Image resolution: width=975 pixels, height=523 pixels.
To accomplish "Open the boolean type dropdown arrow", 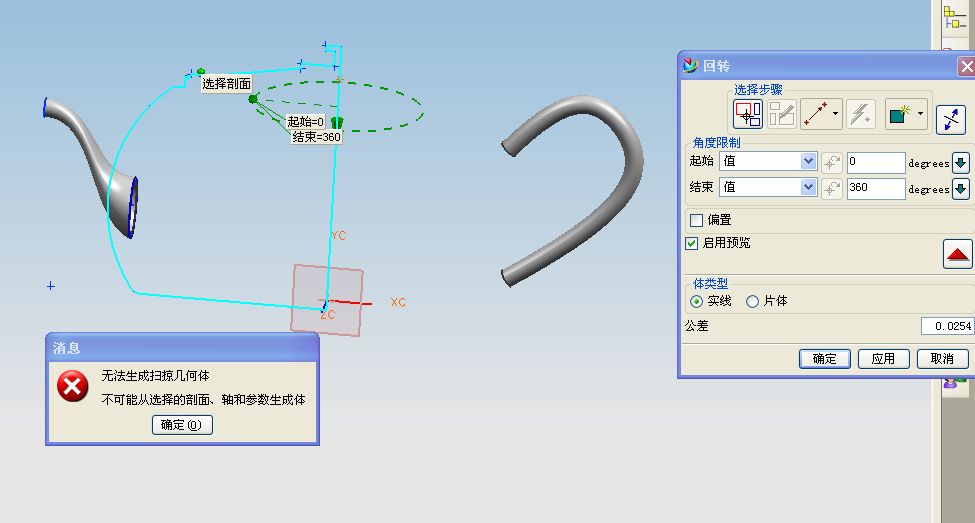I will click(x=921, y=114).
